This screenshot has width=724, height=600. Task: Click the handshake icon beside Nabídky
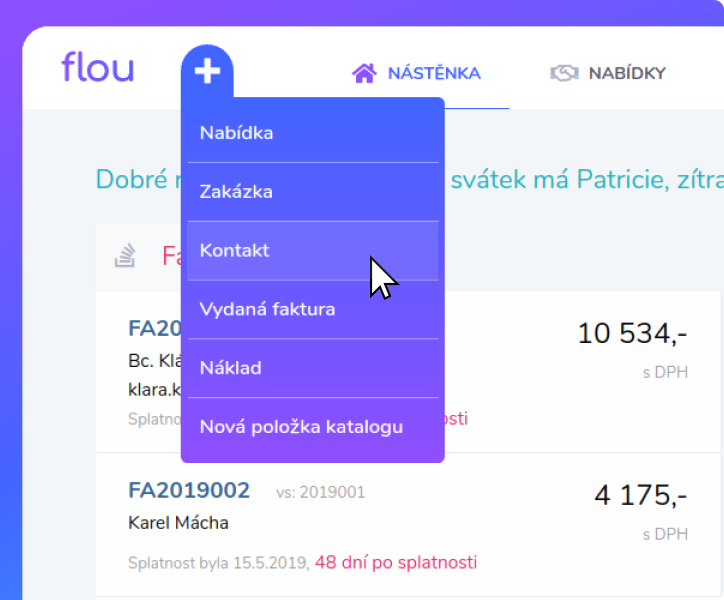pos(564,73)
